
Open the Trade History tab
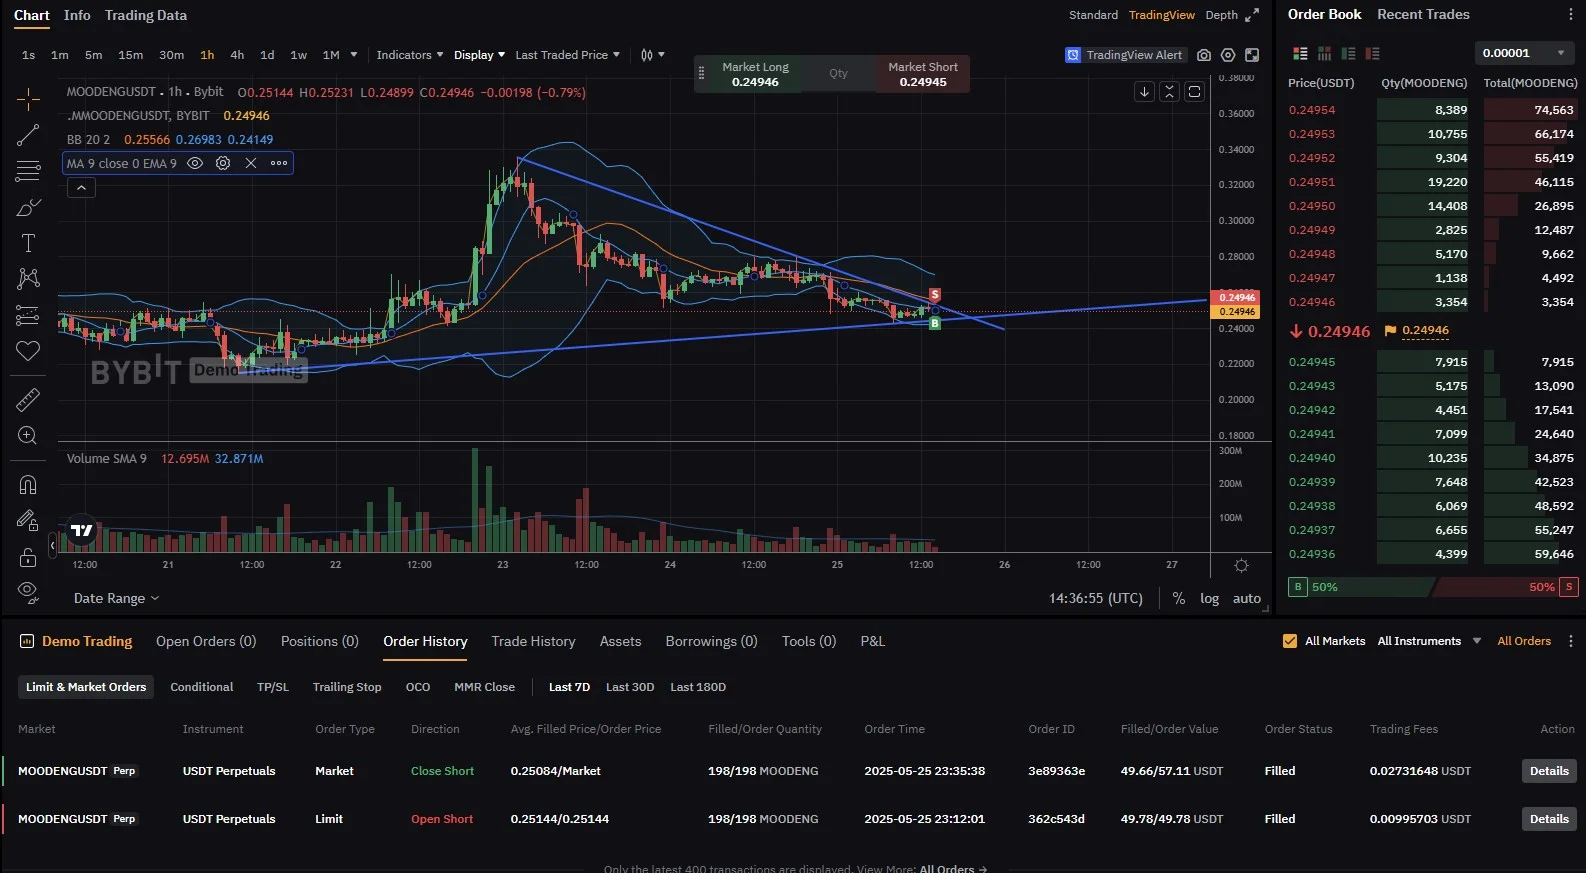(x=533, y=641)
